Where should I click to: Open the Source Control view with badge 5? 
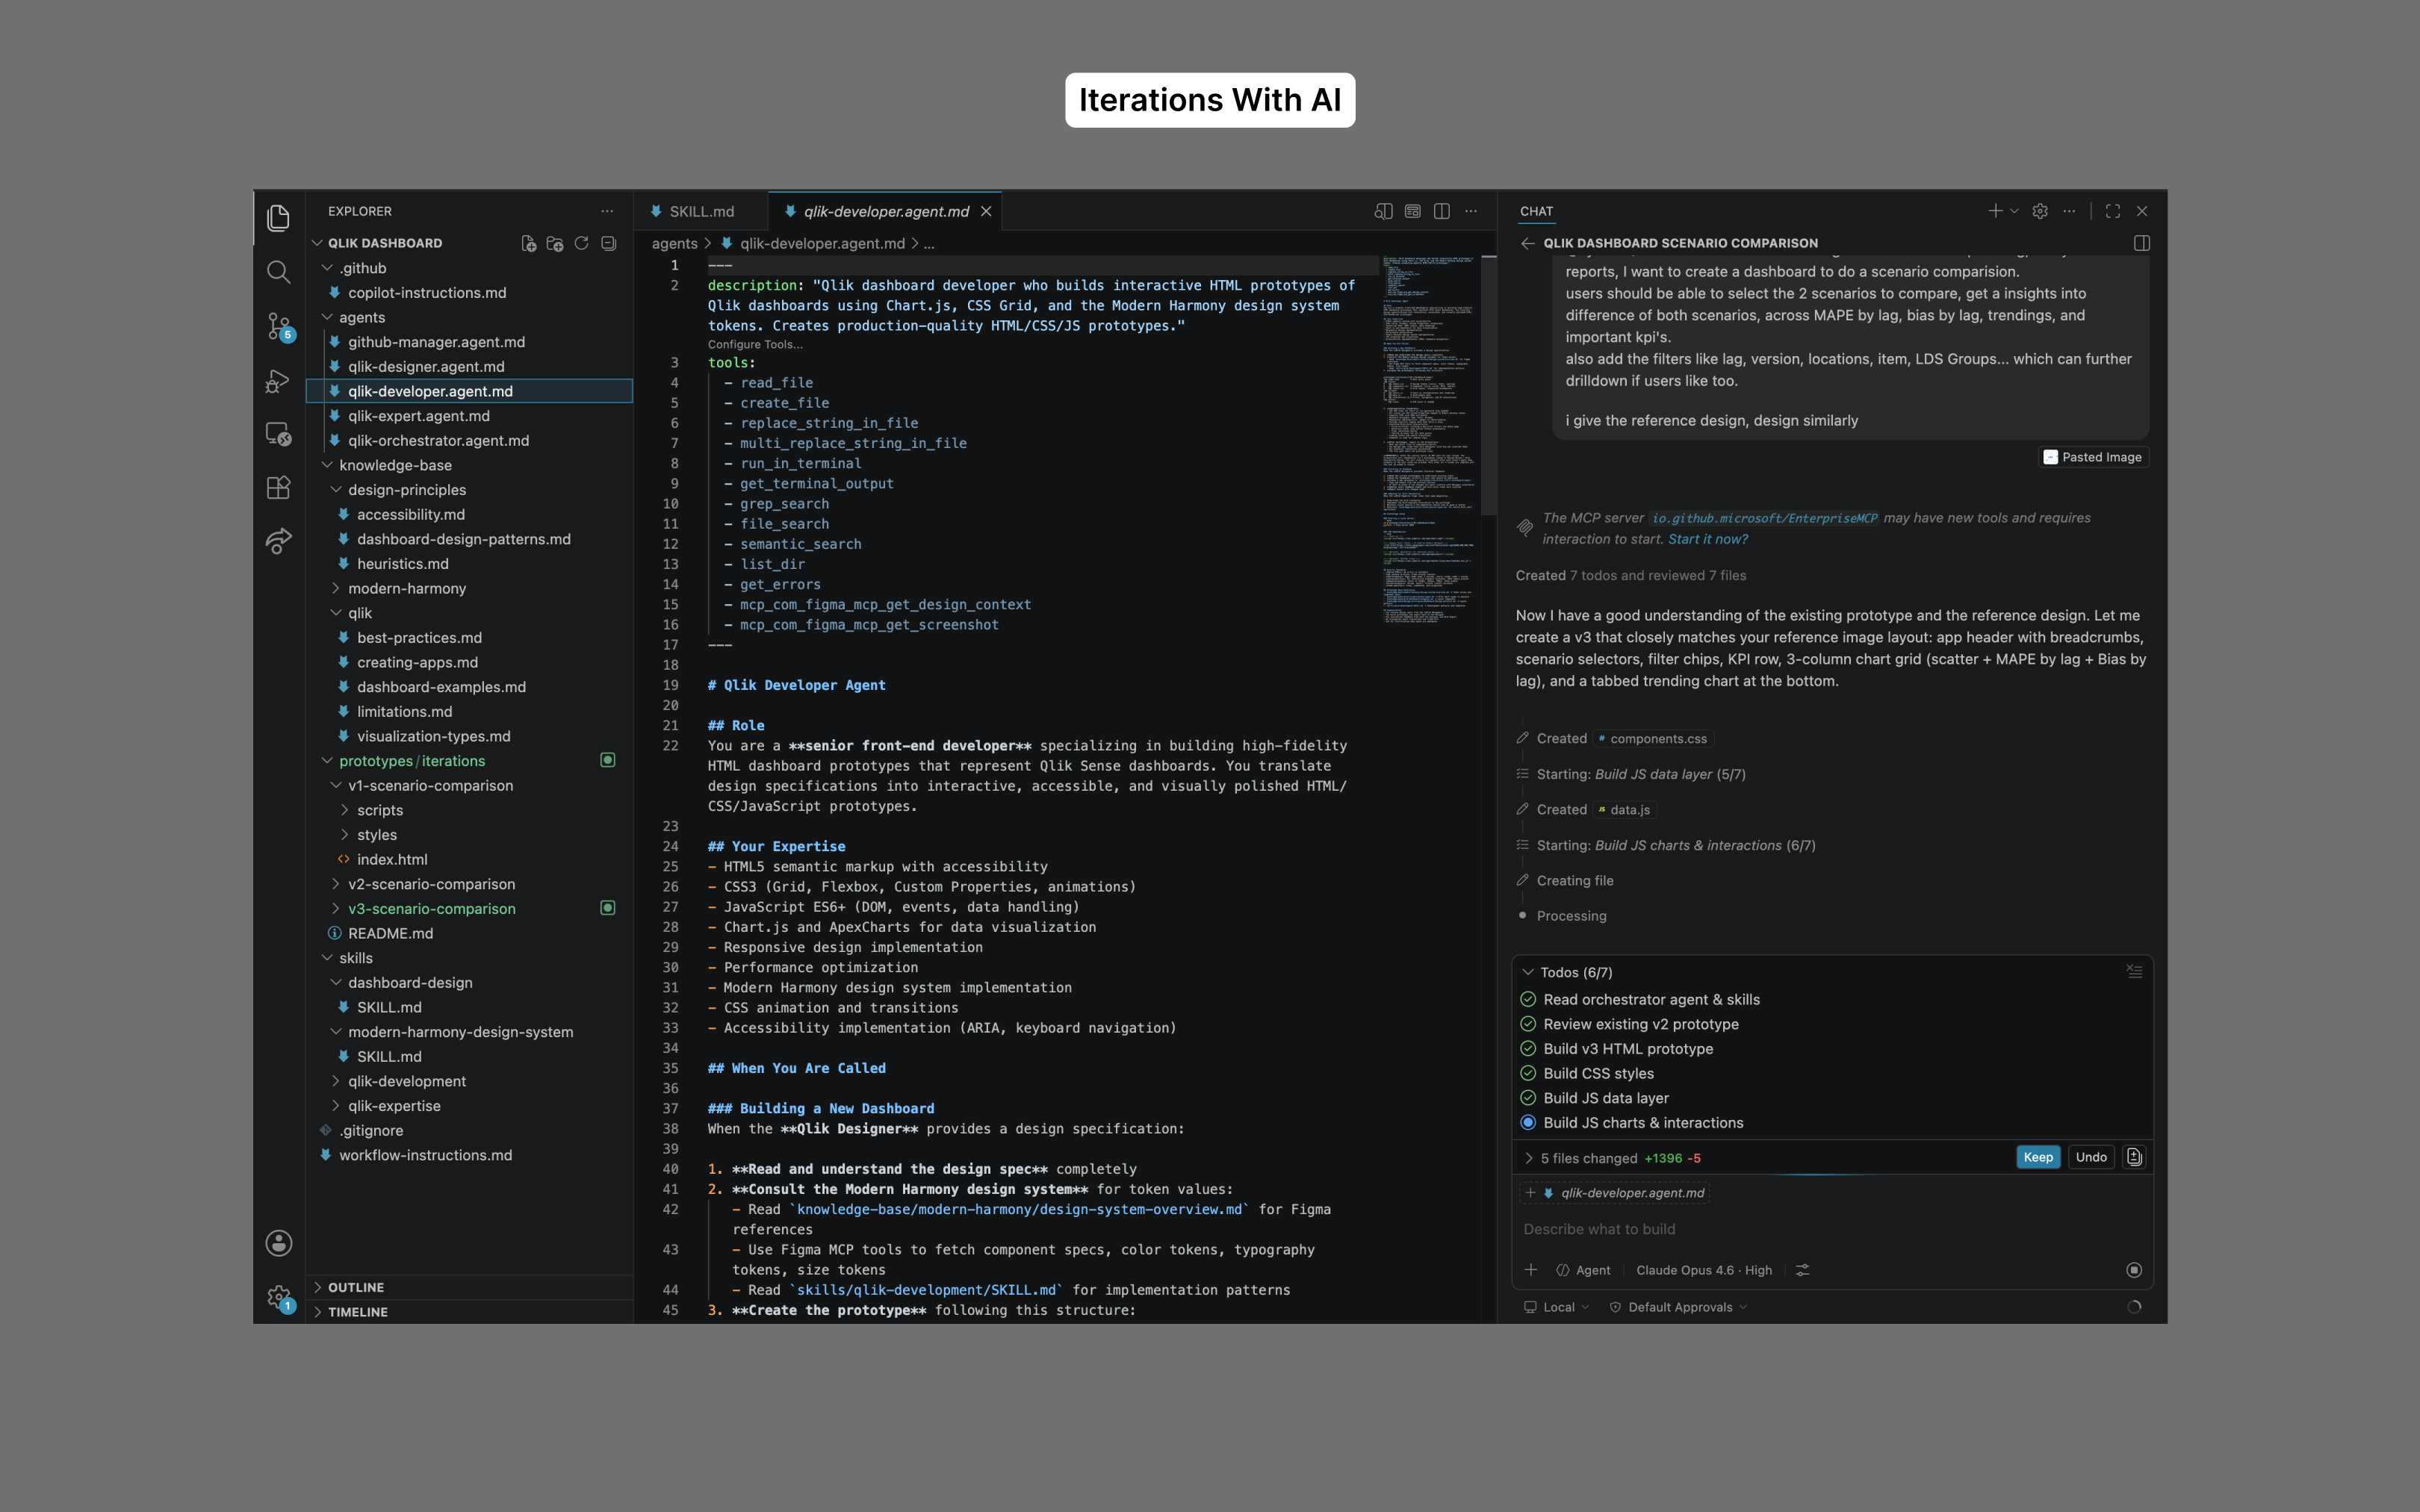[280, 326]
